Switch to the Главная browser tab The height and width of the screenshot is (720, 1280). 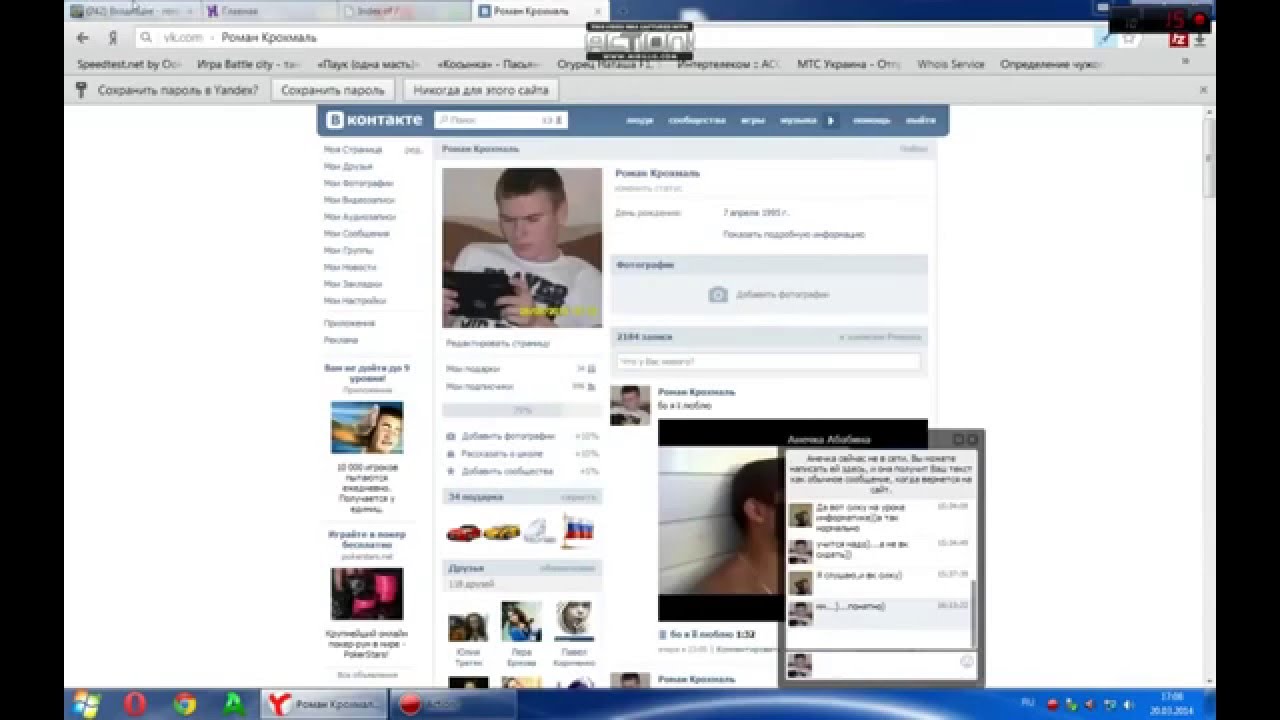[x=267, y=11]
